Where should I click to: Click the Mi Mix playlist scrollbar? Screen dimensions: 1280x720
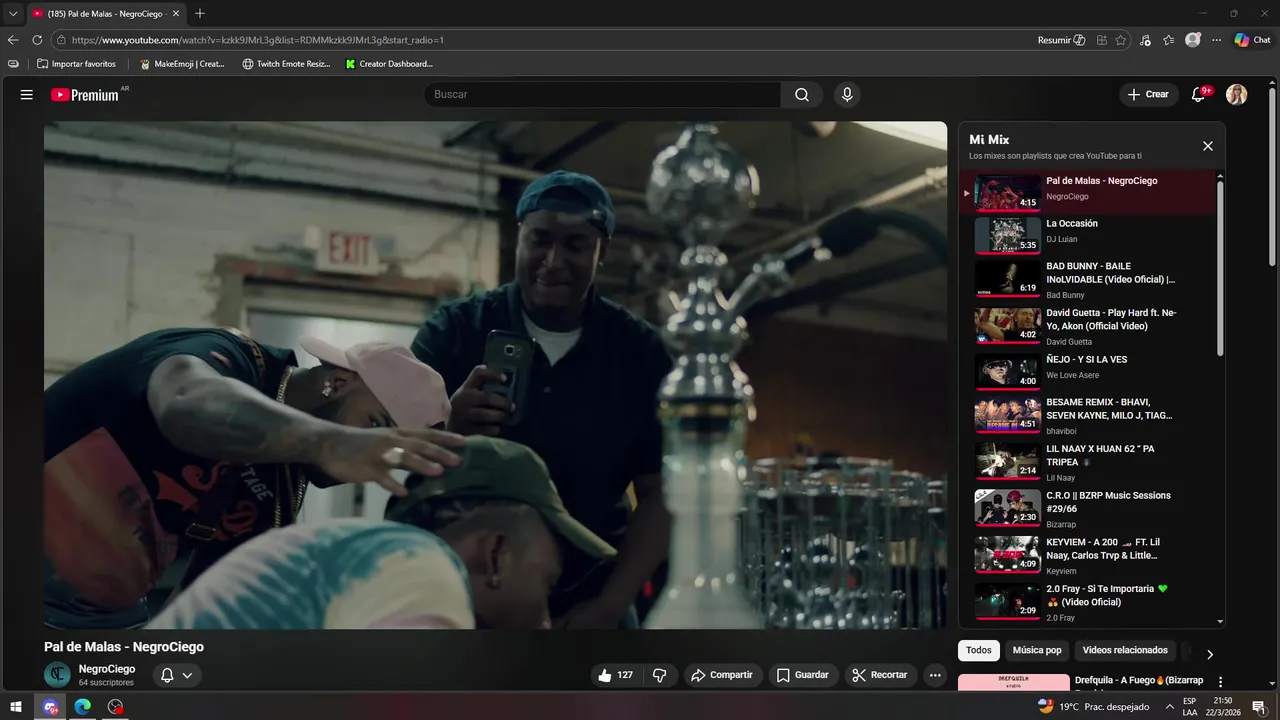(1220, 267)
